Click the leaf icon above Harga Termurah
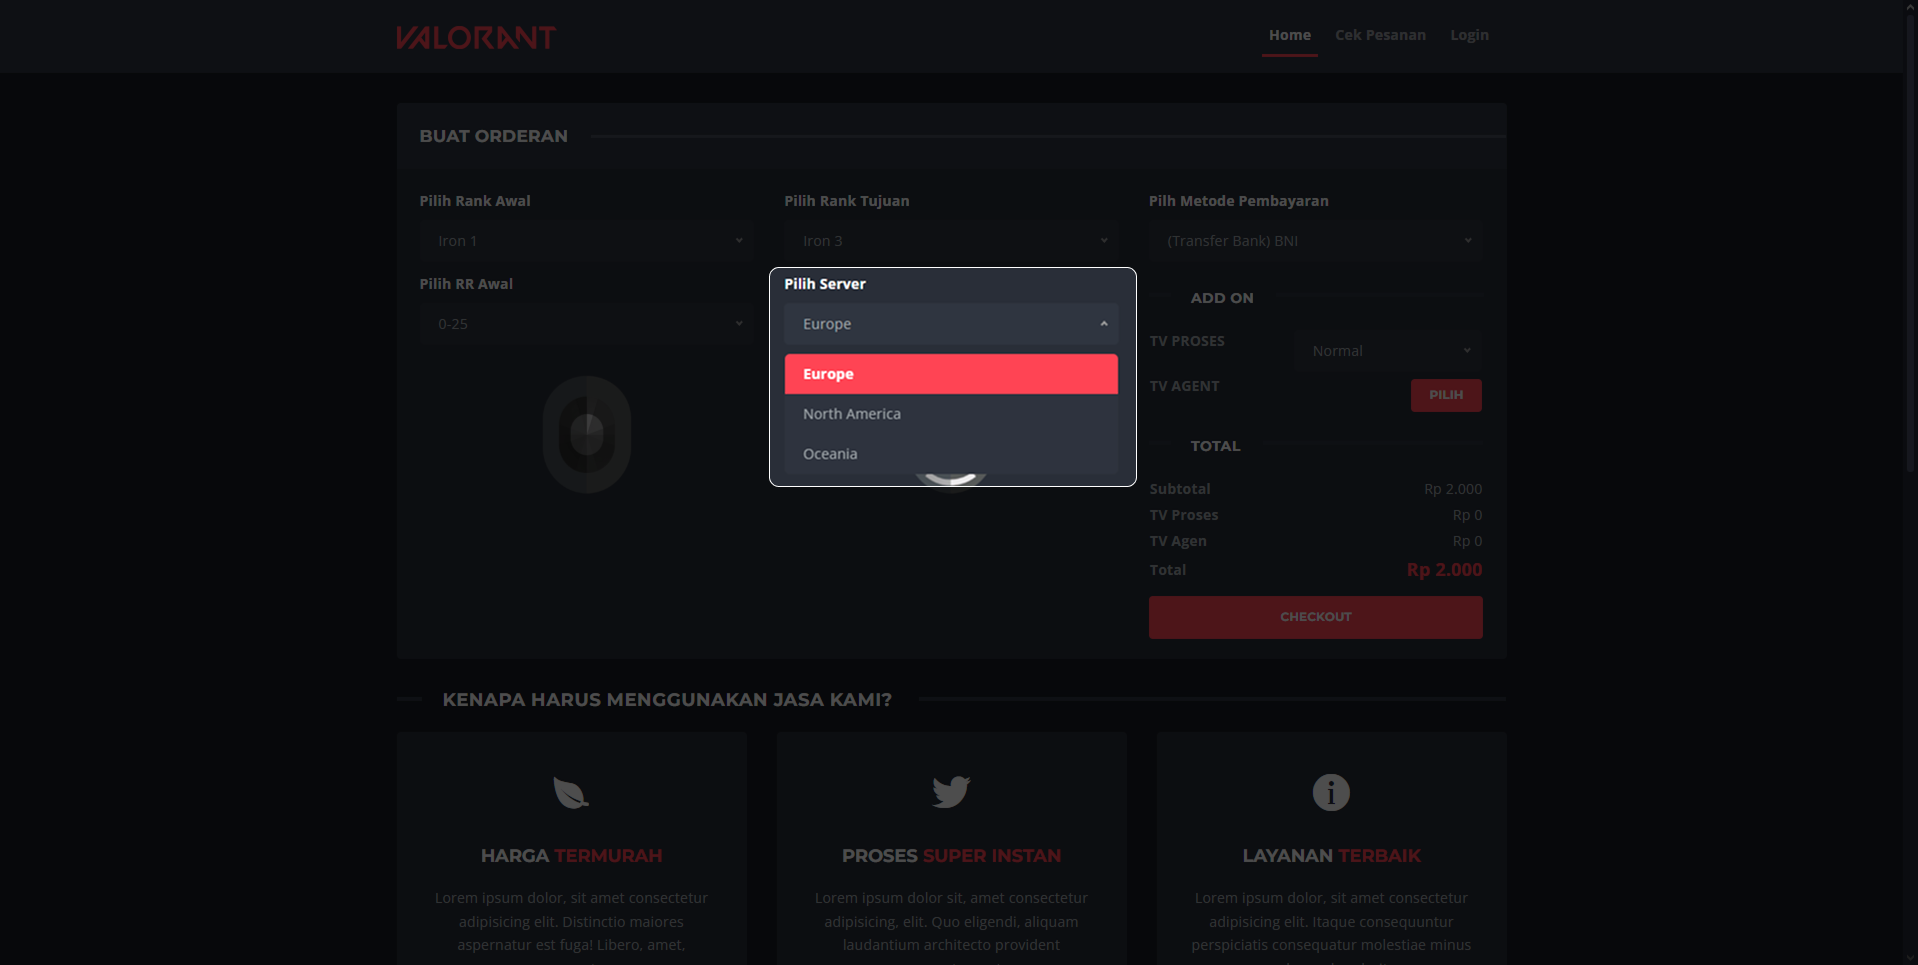Screen dimensions: 1918x965 [571, 792]
